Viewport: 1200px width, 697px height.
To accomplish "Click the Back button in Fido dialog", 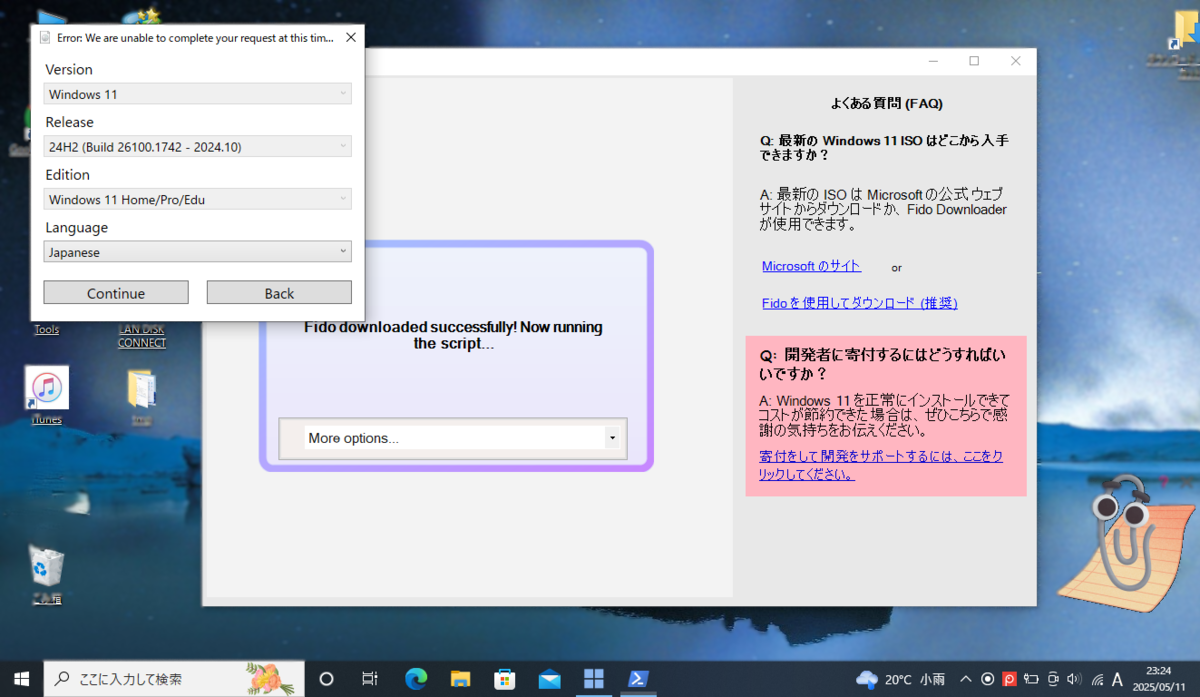I will click(x=279, y=293).
